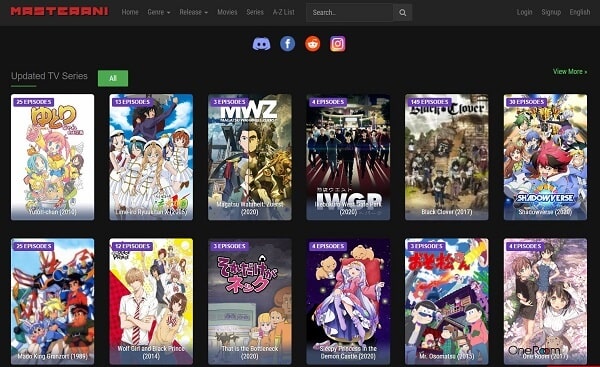Viewport: 600px width, 367px height.
Task: Click the 30 EPISODES badge
Action: coord(526,102)
